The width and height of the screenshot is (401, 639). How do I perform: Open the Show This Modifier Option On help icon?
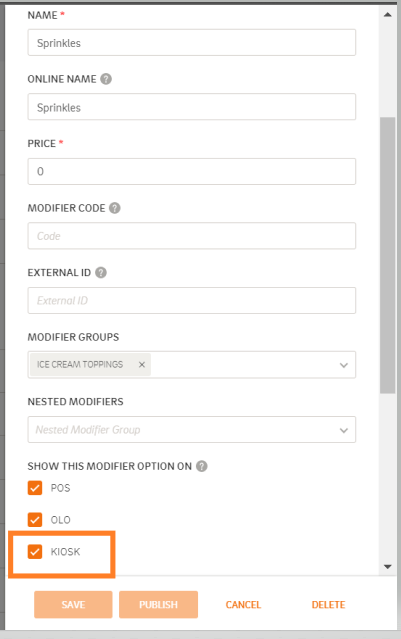[x=202, y=466]
